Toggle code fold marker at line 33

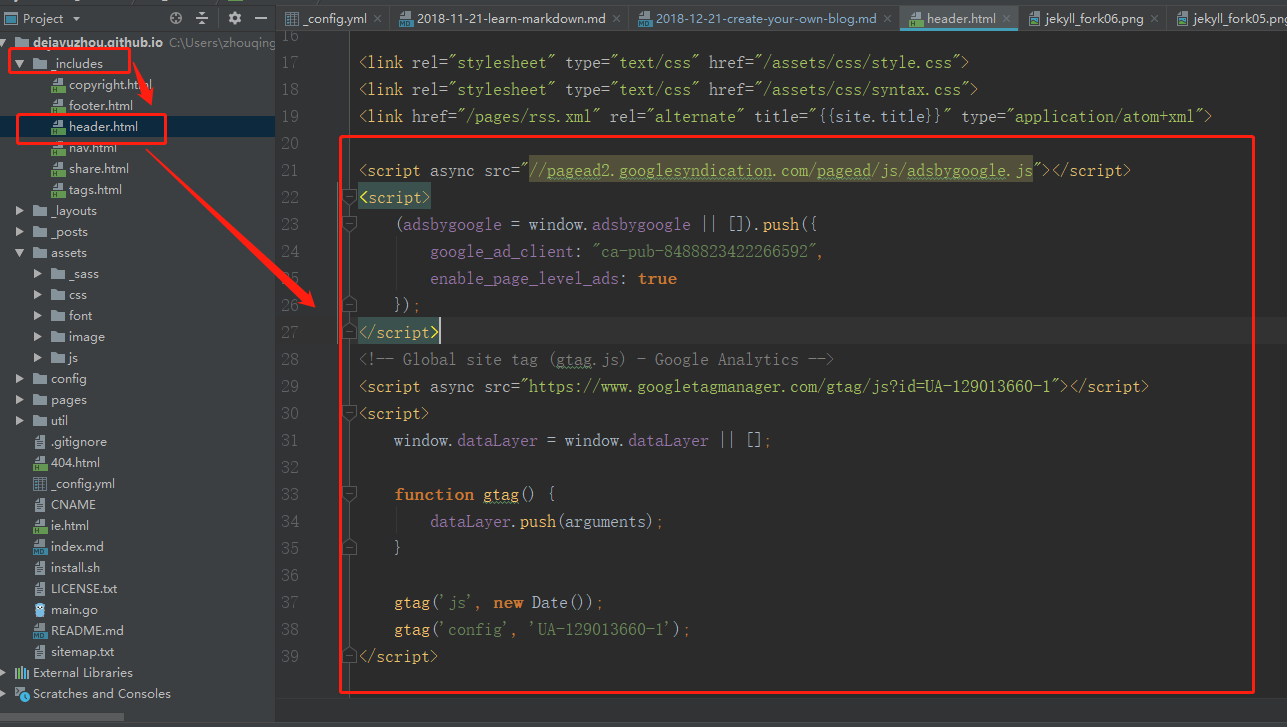click(349, 495)
